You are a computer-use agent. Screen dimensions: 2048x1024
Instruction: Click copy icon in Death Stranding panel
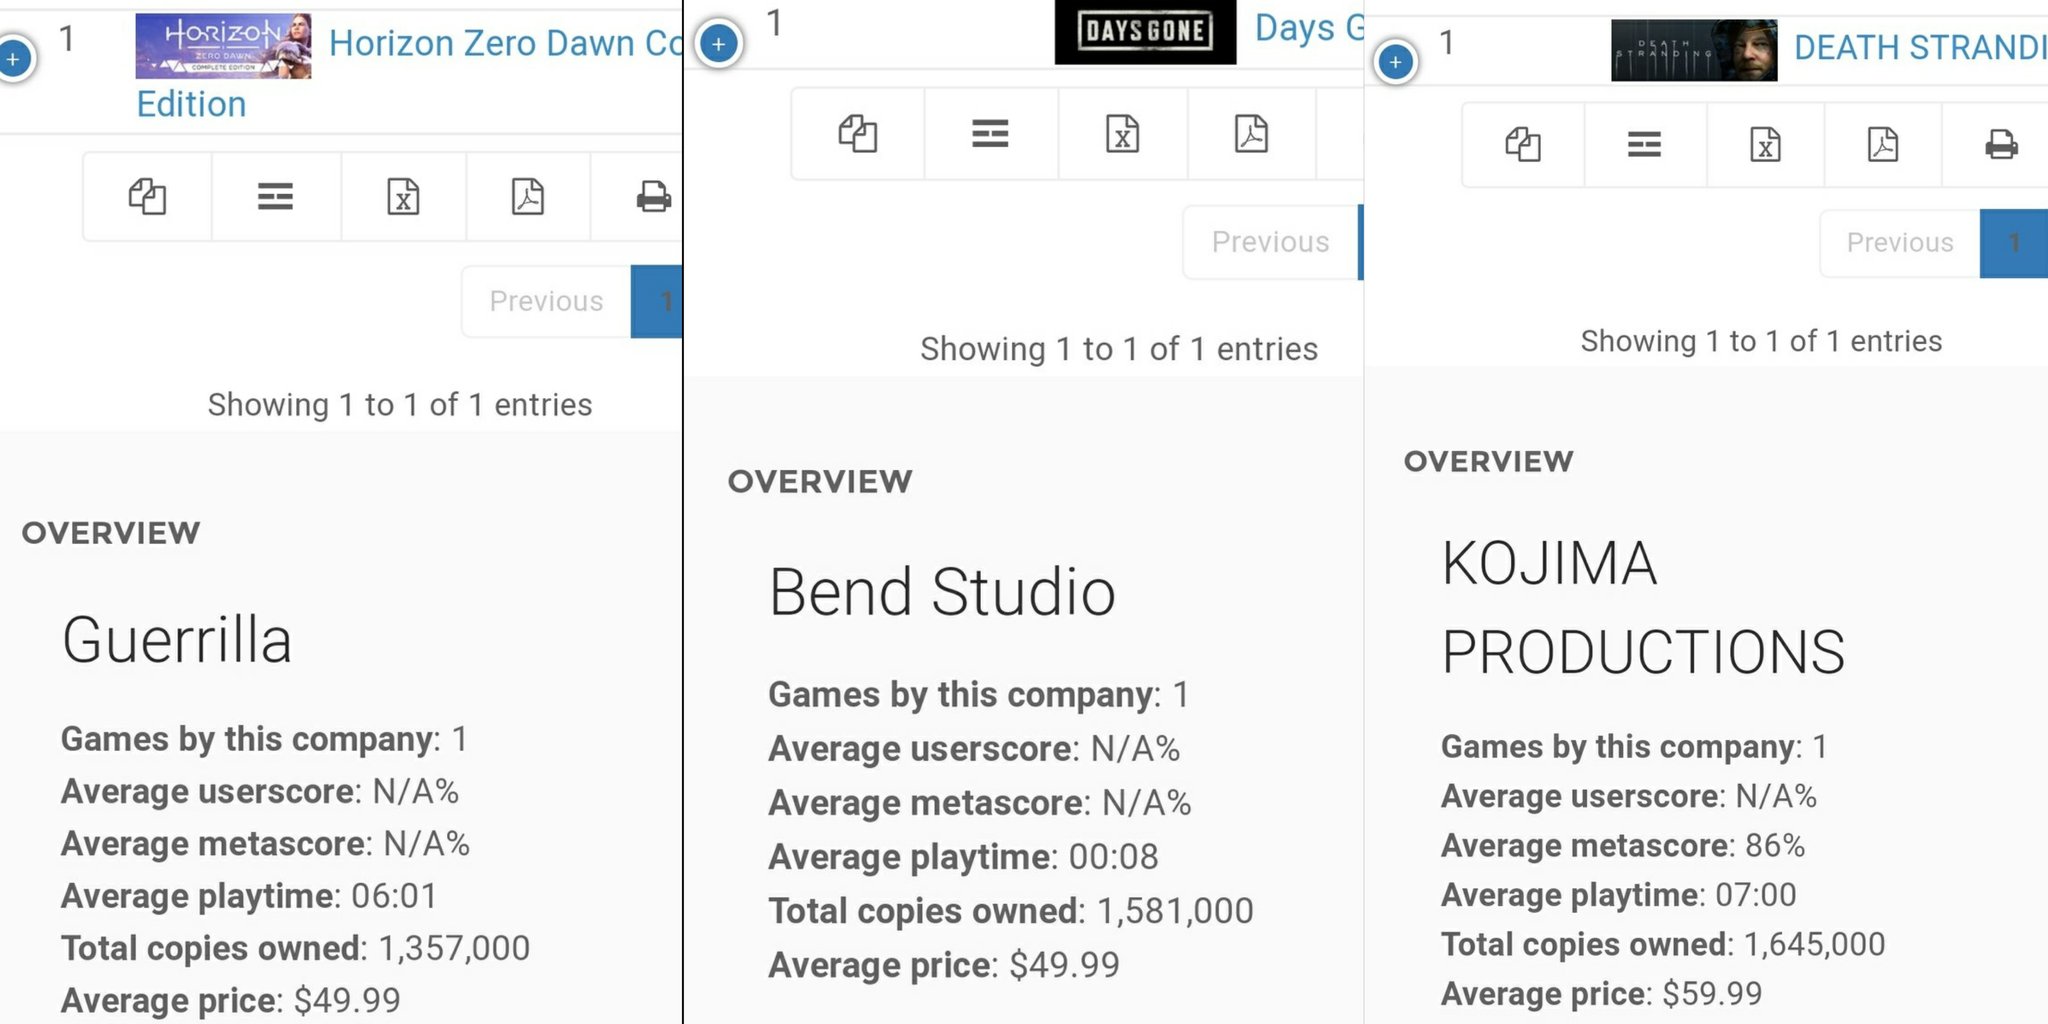(x=1523, y=144)
